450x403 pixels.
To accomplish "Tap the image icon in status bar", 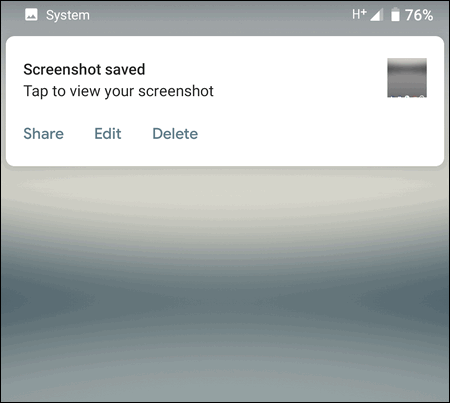I will tap(31, 15).
